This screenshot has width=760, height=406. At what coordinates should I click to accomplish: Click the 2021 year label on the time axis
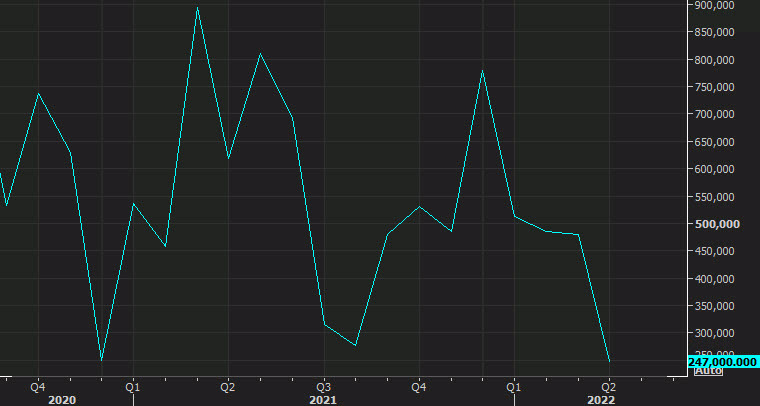323,400
